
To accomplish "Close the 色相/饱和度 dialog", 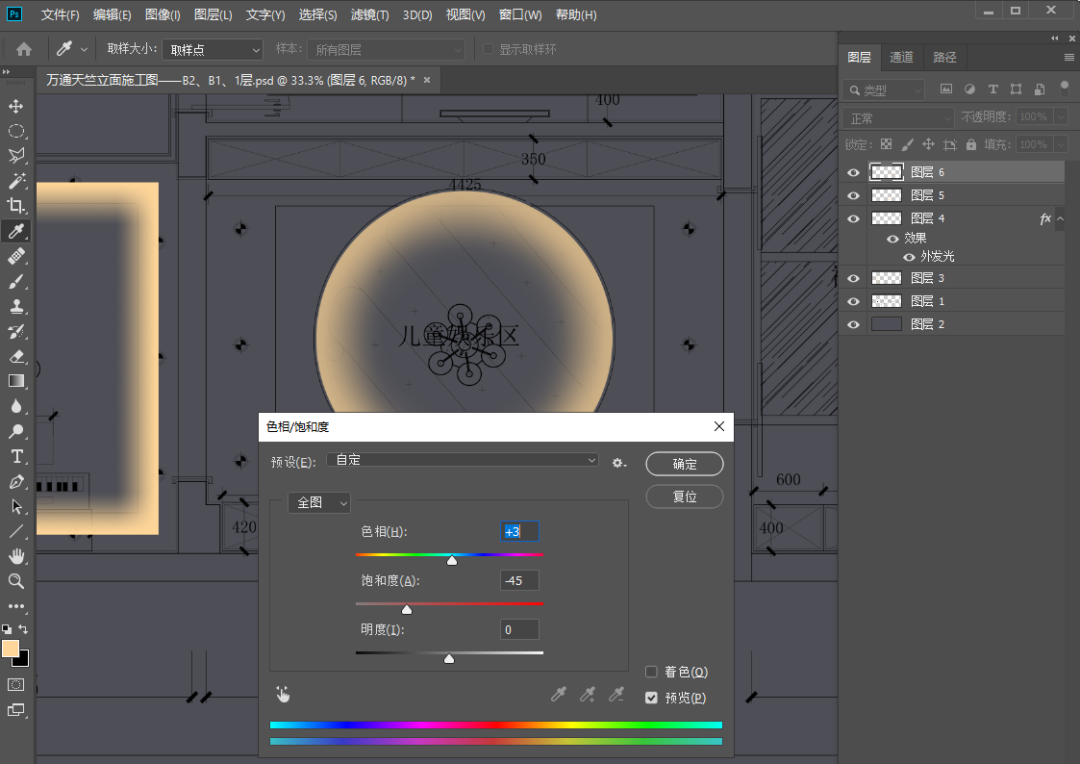I will click(x=718, y=426).
